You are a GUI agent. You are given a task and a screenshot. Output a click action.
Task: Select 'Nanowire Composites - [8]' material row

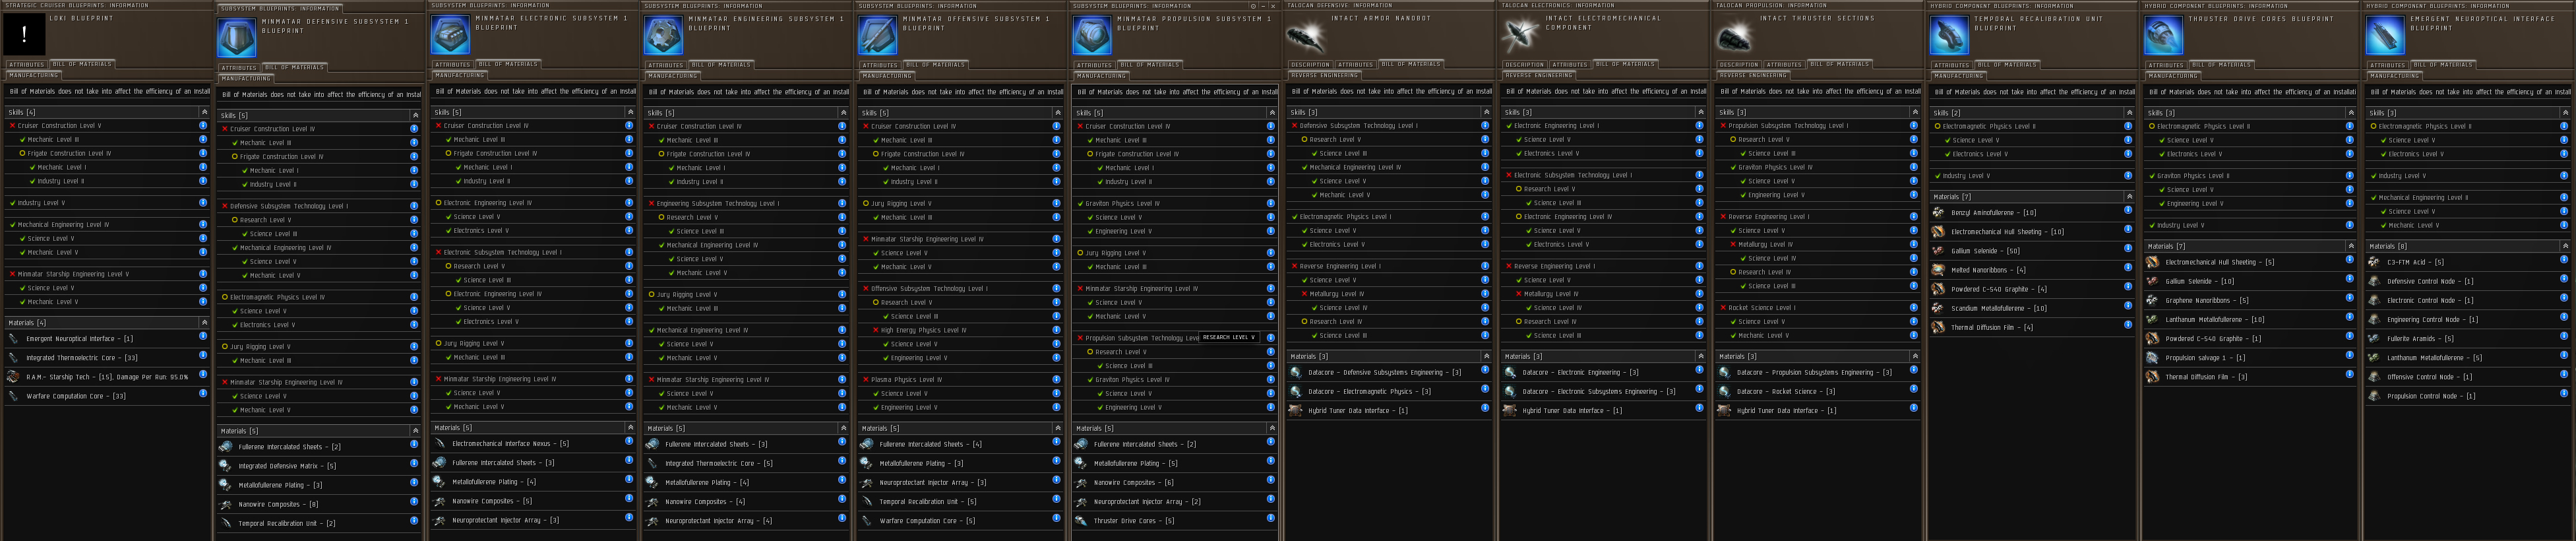[x=318, y=504]
